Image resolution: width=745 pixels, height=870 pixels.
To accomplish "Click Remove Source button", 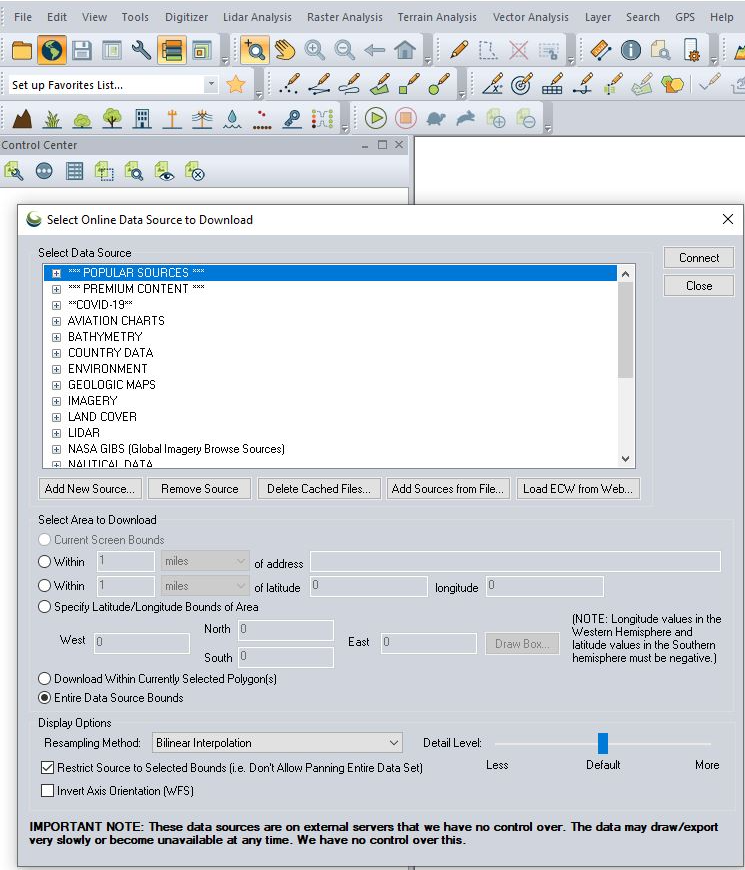I will (x=200, y=489).
